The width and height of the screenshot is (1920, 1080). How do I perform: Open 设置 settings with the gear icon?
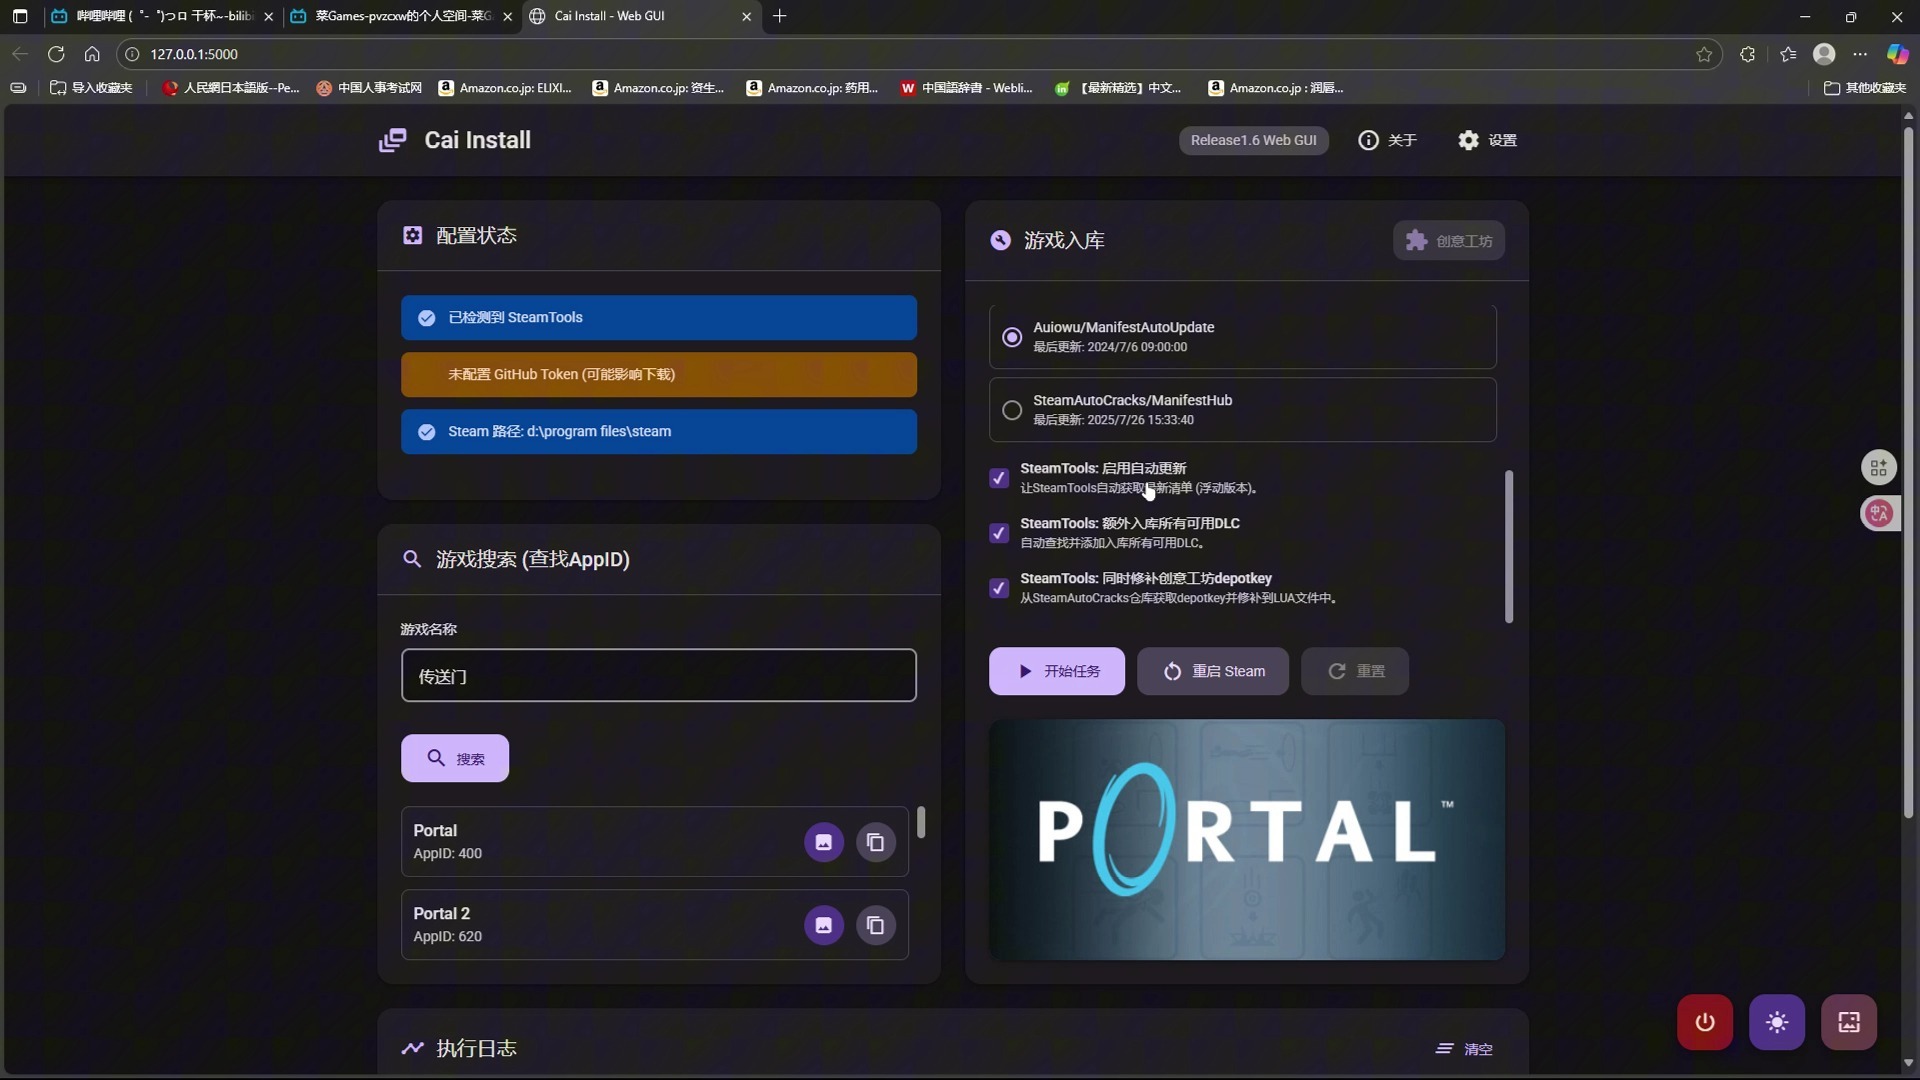(x=1487, y=140)
